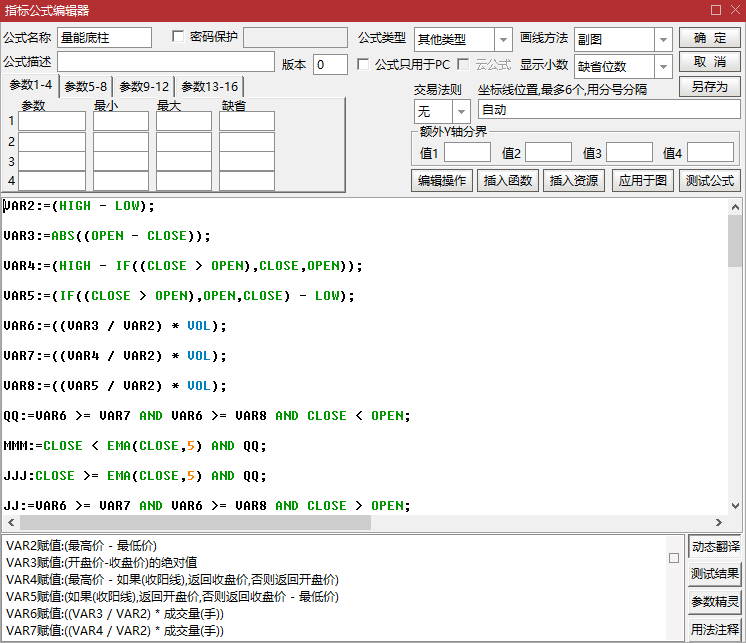746x643 pixels.
Task: Click the code line starting with 'VAR6:='
Action: (115, 326)
